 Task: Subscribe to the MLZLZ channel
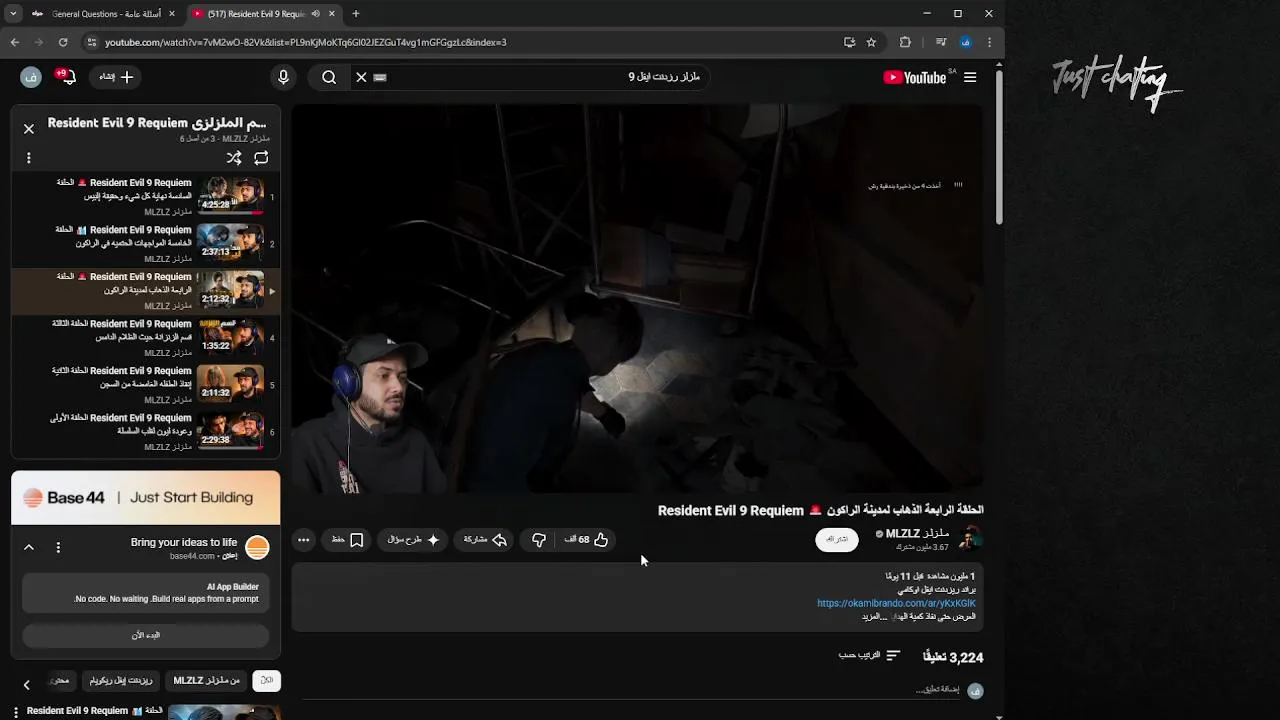pyautogui.click(x=837, y=539)
